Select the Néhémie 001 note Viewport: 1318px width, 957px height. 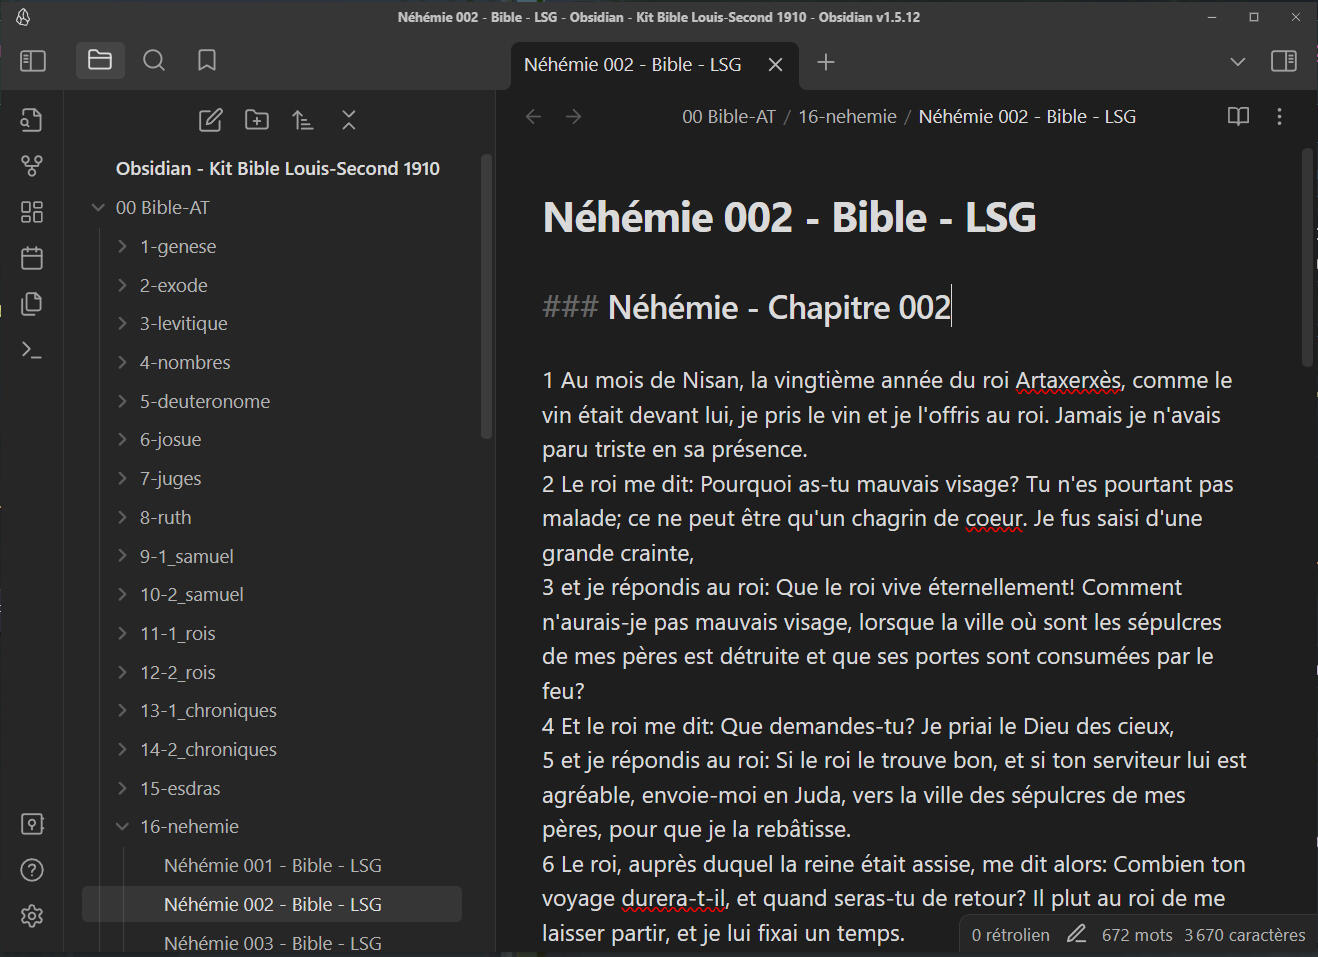click(x=272, y=864)
